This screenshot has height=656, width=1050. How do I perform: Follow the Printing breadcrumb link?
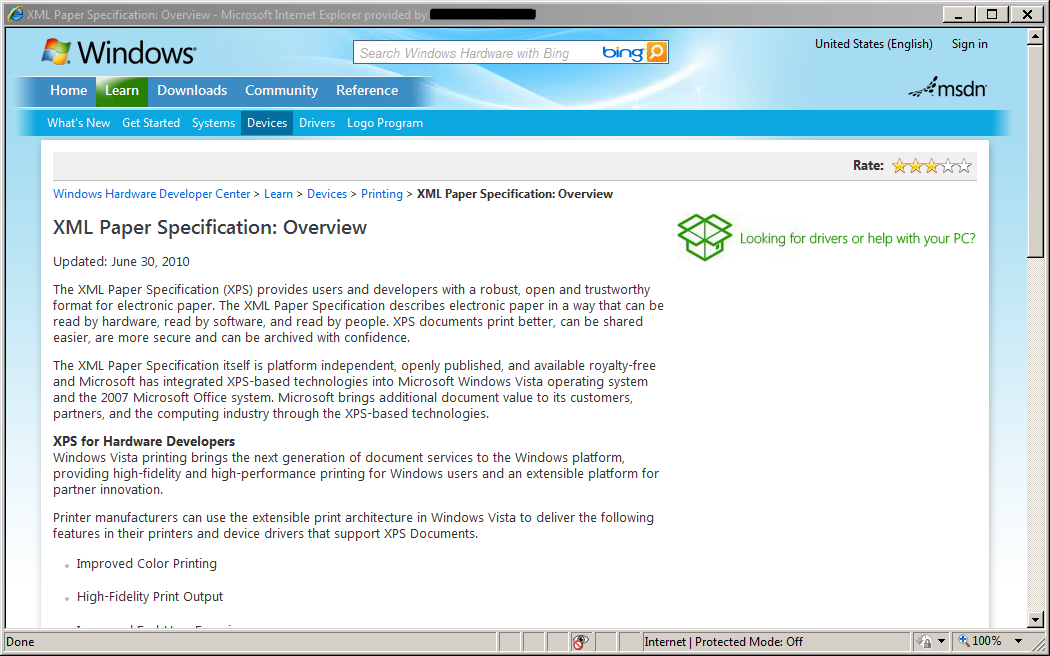382,194
